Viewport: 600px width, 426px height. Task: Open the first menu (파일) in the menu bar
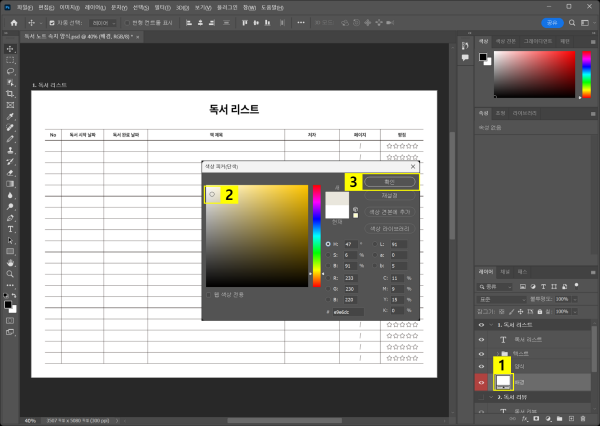coord(24,7)
